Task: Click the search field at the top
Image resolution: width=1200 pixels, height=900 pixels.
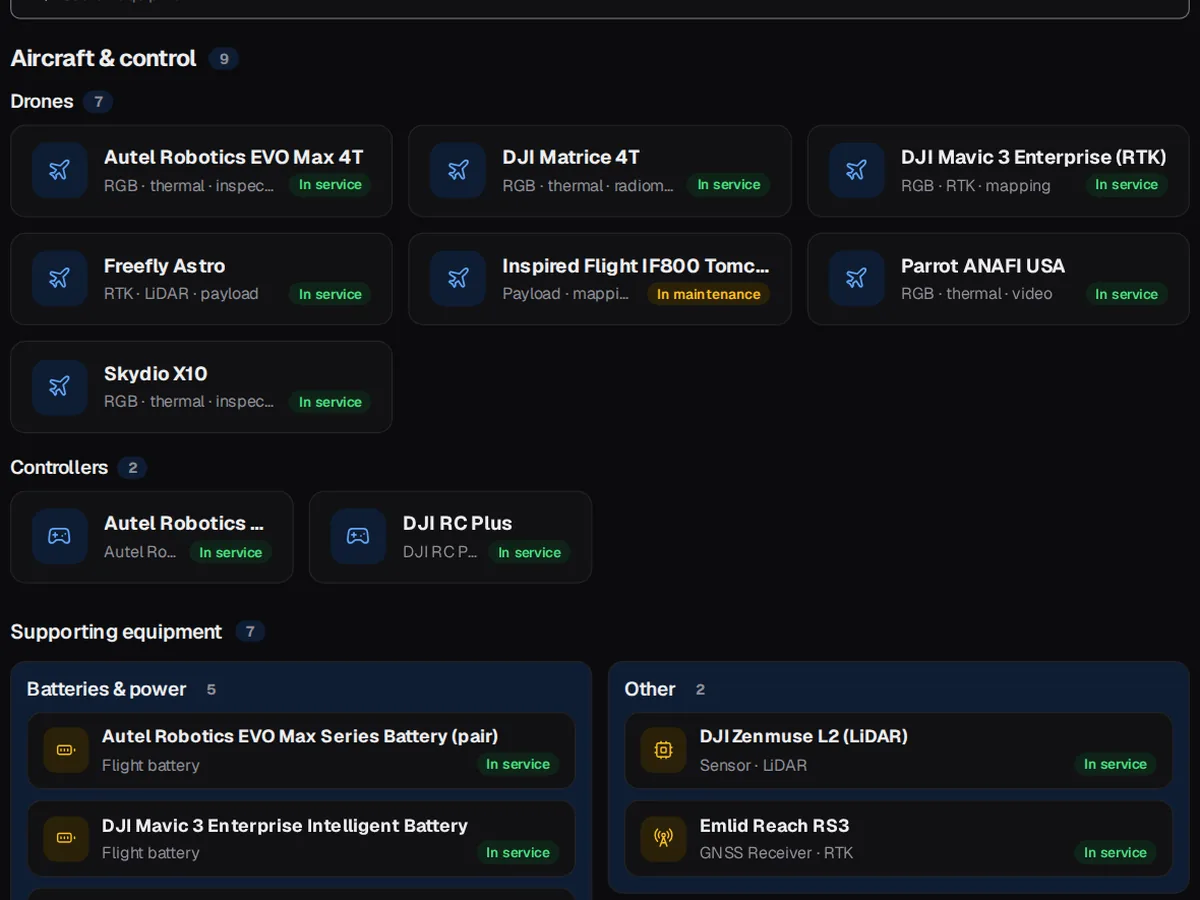Action: 600,8
